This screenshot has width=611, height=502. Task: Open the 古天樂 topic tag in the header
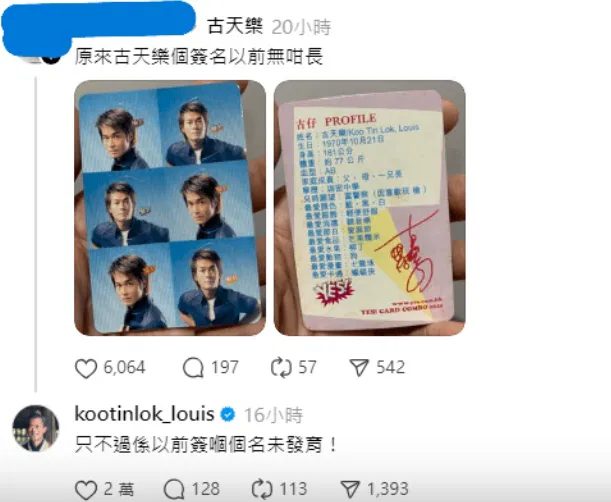click(x=235, y=27)
